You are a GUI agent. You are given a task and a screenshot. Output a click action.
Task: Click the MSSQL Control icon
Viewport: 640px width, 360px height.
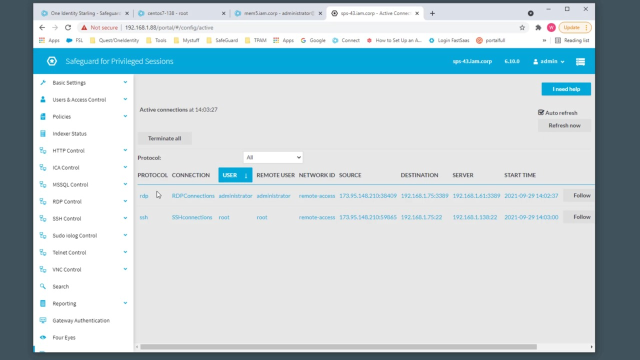(43, 184)
